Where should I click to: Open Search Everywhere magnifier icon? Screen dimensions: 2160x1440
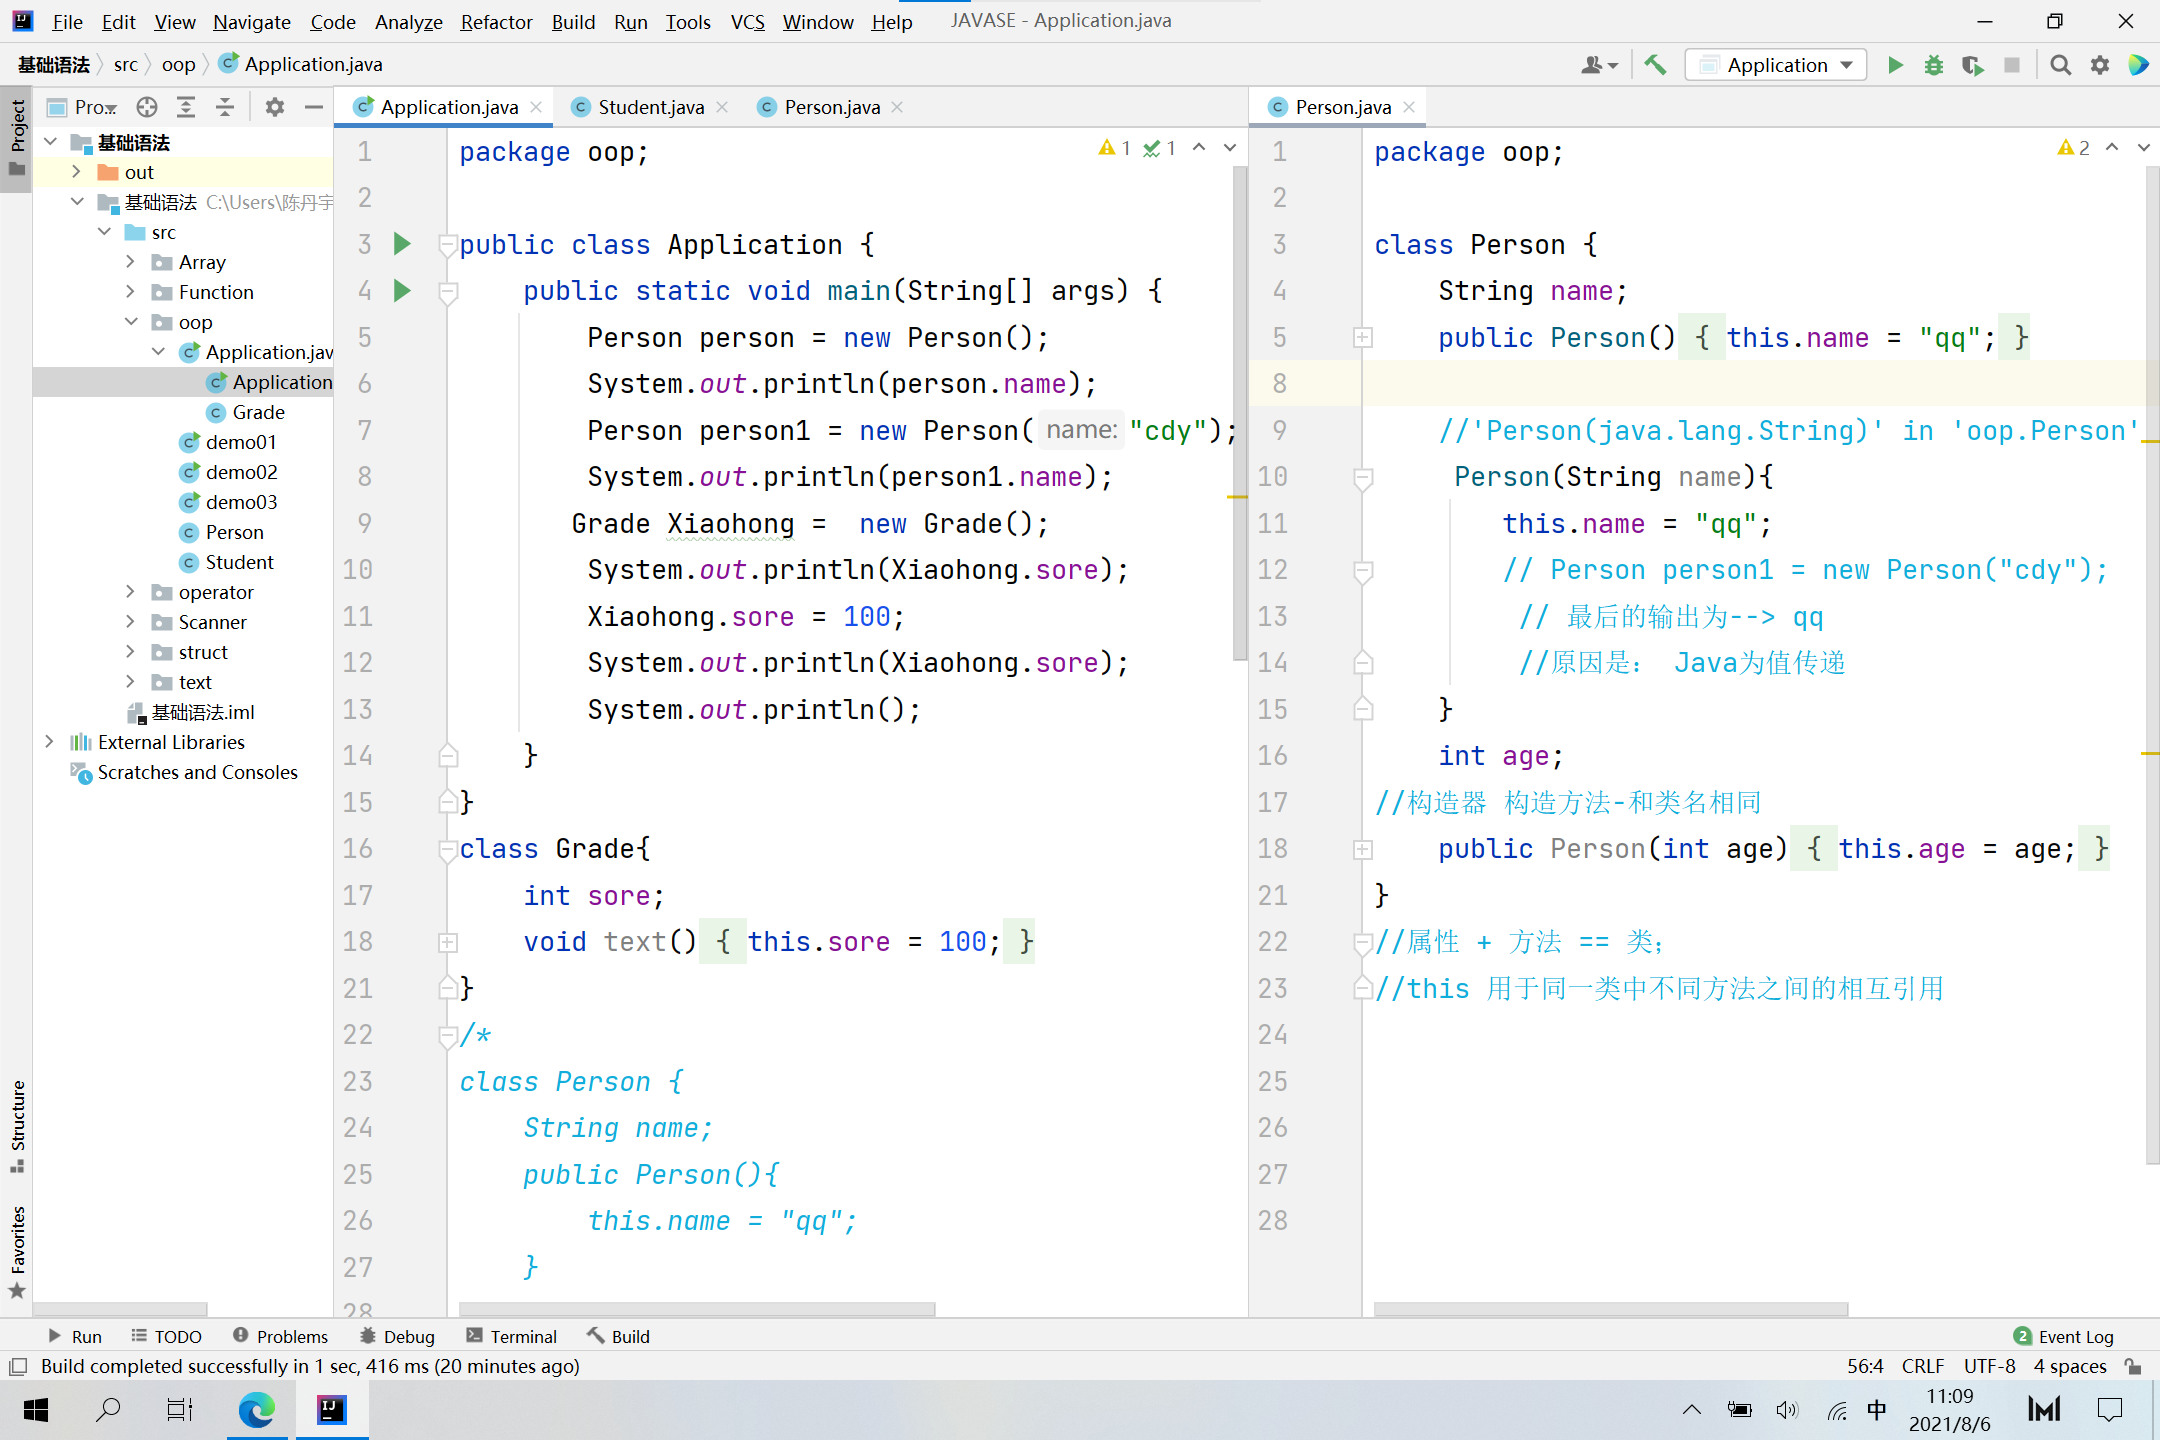click(x=2060, y=65)
